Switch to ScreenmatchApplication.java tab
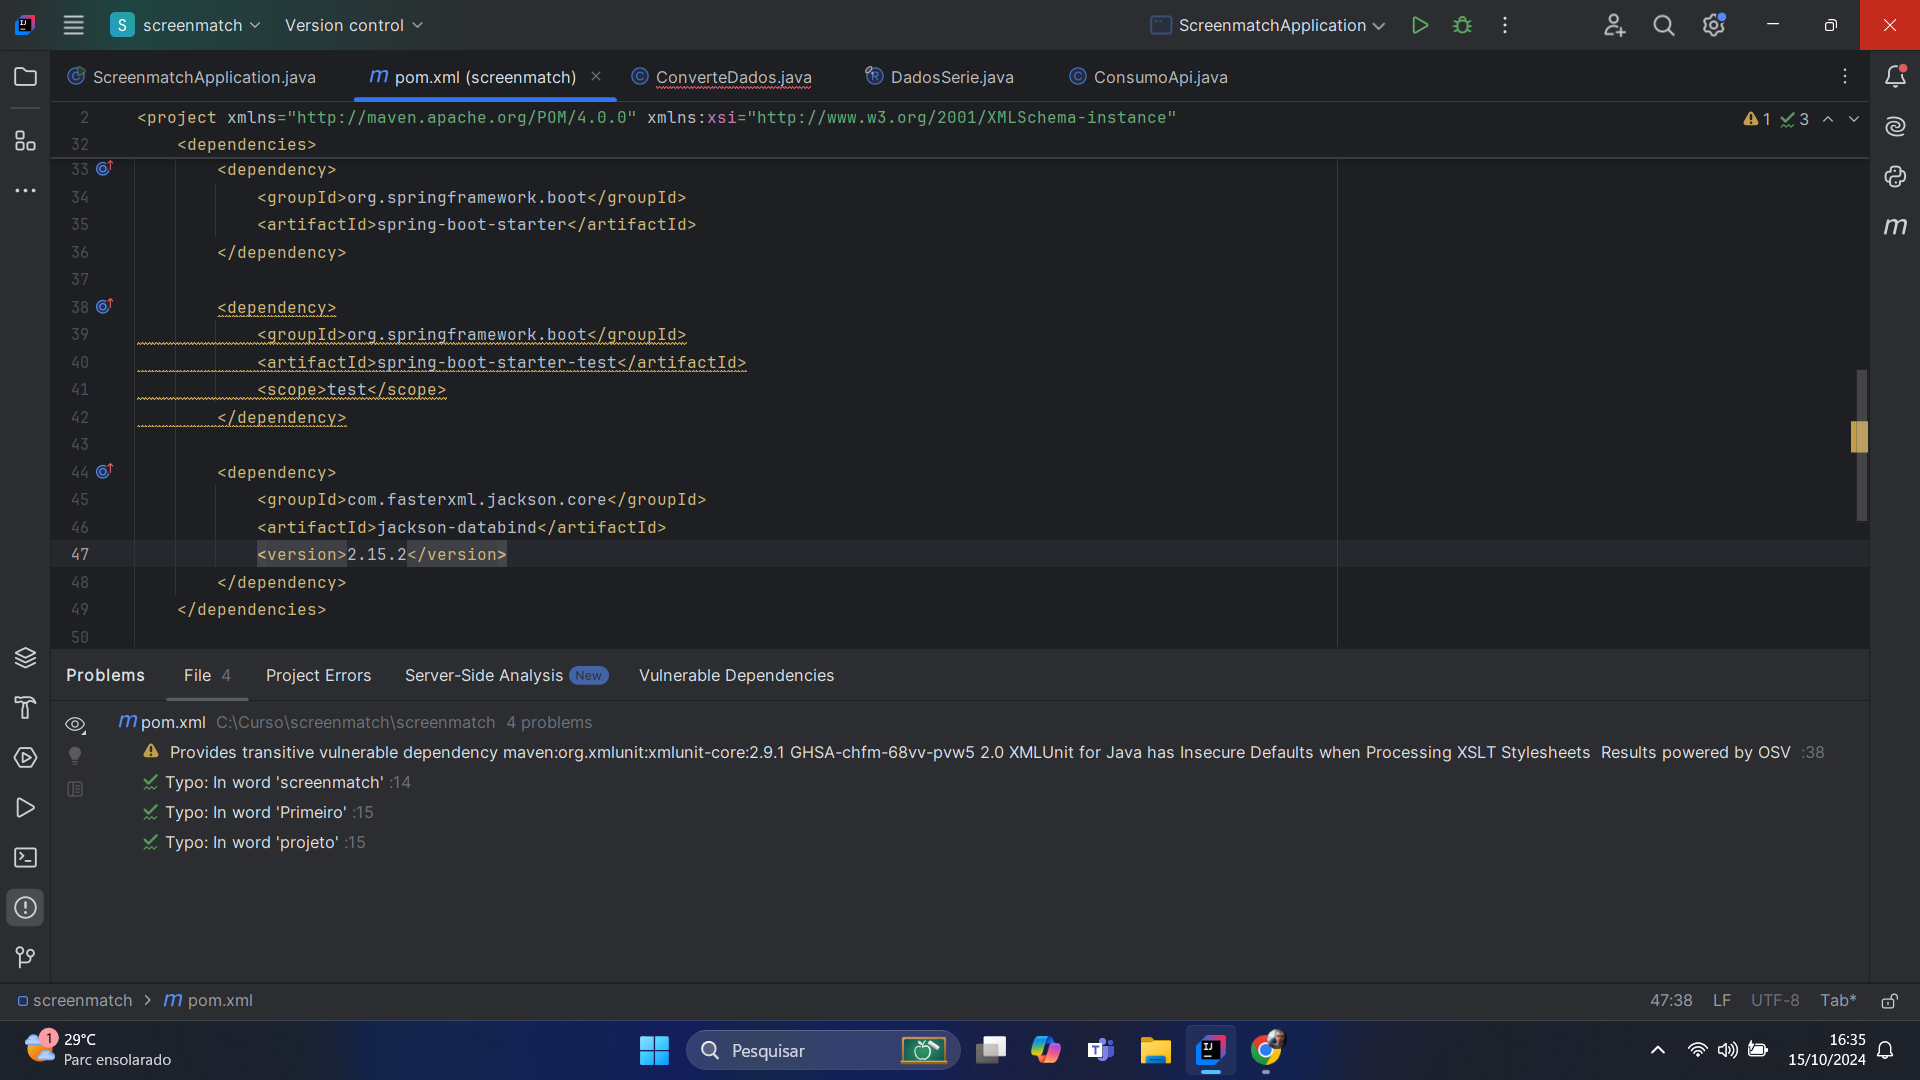Image resolution: width=1920 pixels, height=1080 pixels. [x=191, y=77]
